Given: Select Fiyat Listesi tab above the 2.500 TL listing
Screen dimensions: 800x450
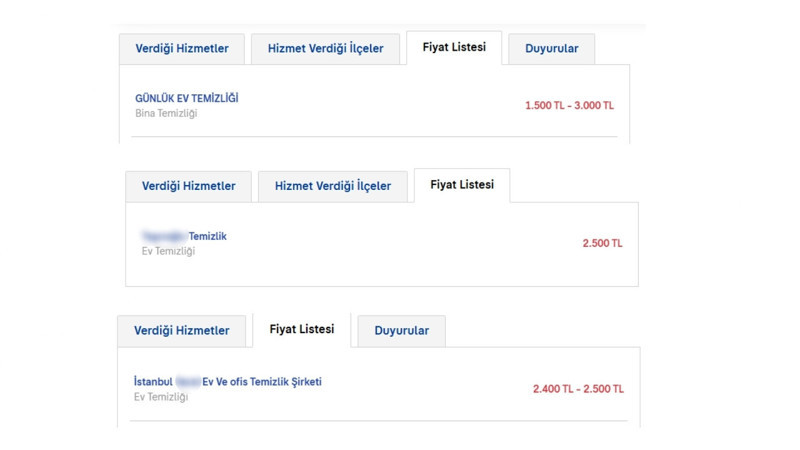Looking at the screenshot, I should [461, 185].
